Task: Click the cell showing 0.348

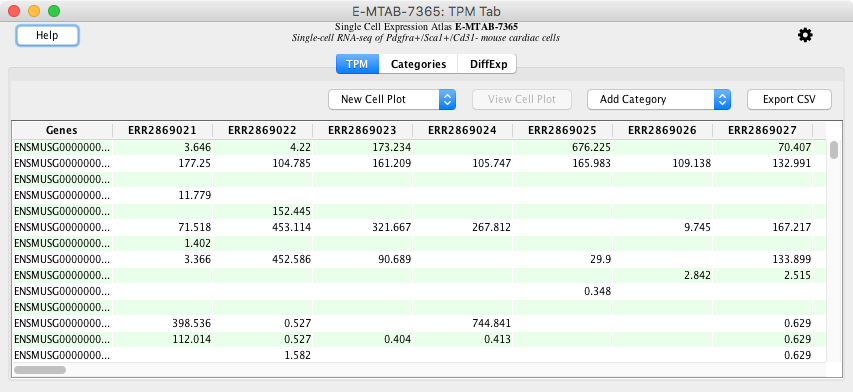Action: click(563, 291)
